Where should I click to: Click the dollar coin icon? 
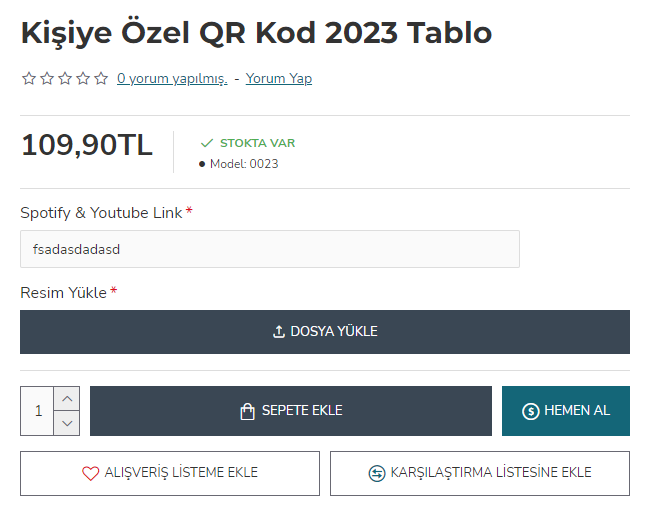point(530,411)
